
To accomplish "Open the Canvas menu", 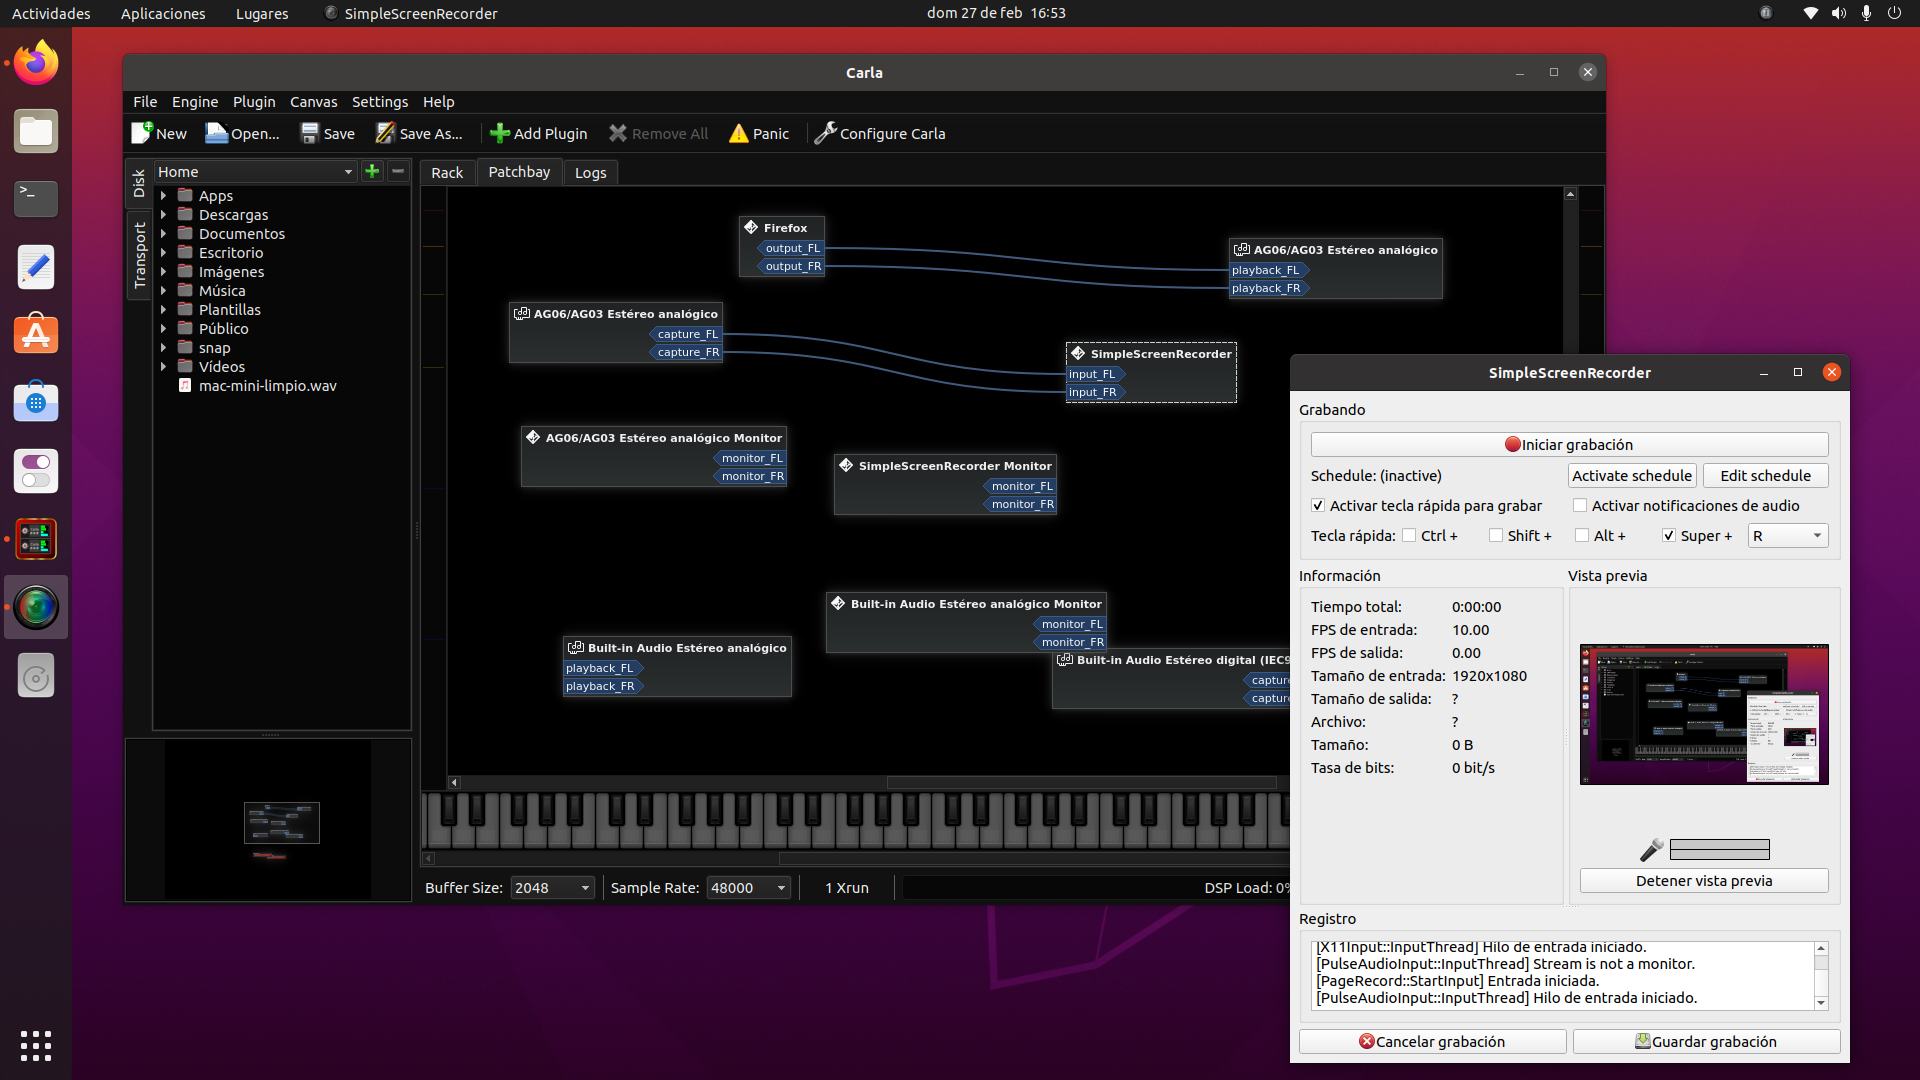I will (x=313, y=102).
